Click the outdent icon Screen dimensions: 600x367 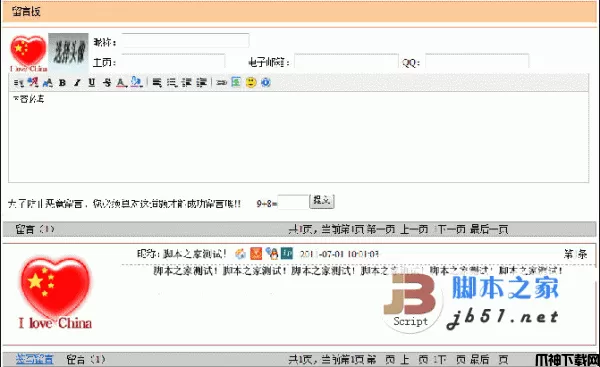coord(187,82)
